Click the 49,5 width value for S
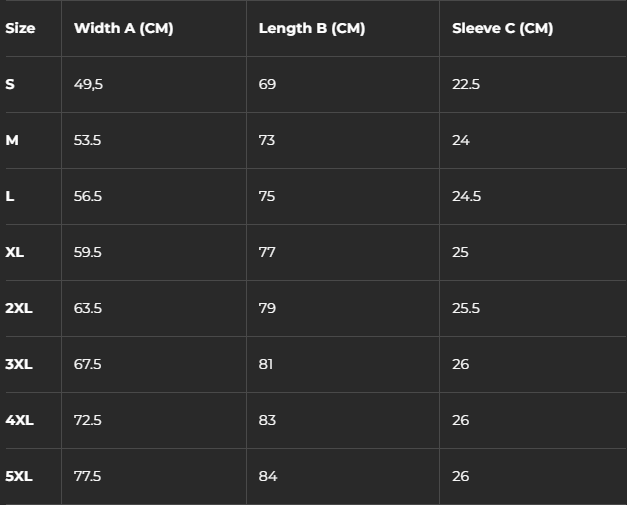Screen dimensions: 627x505 88,84
